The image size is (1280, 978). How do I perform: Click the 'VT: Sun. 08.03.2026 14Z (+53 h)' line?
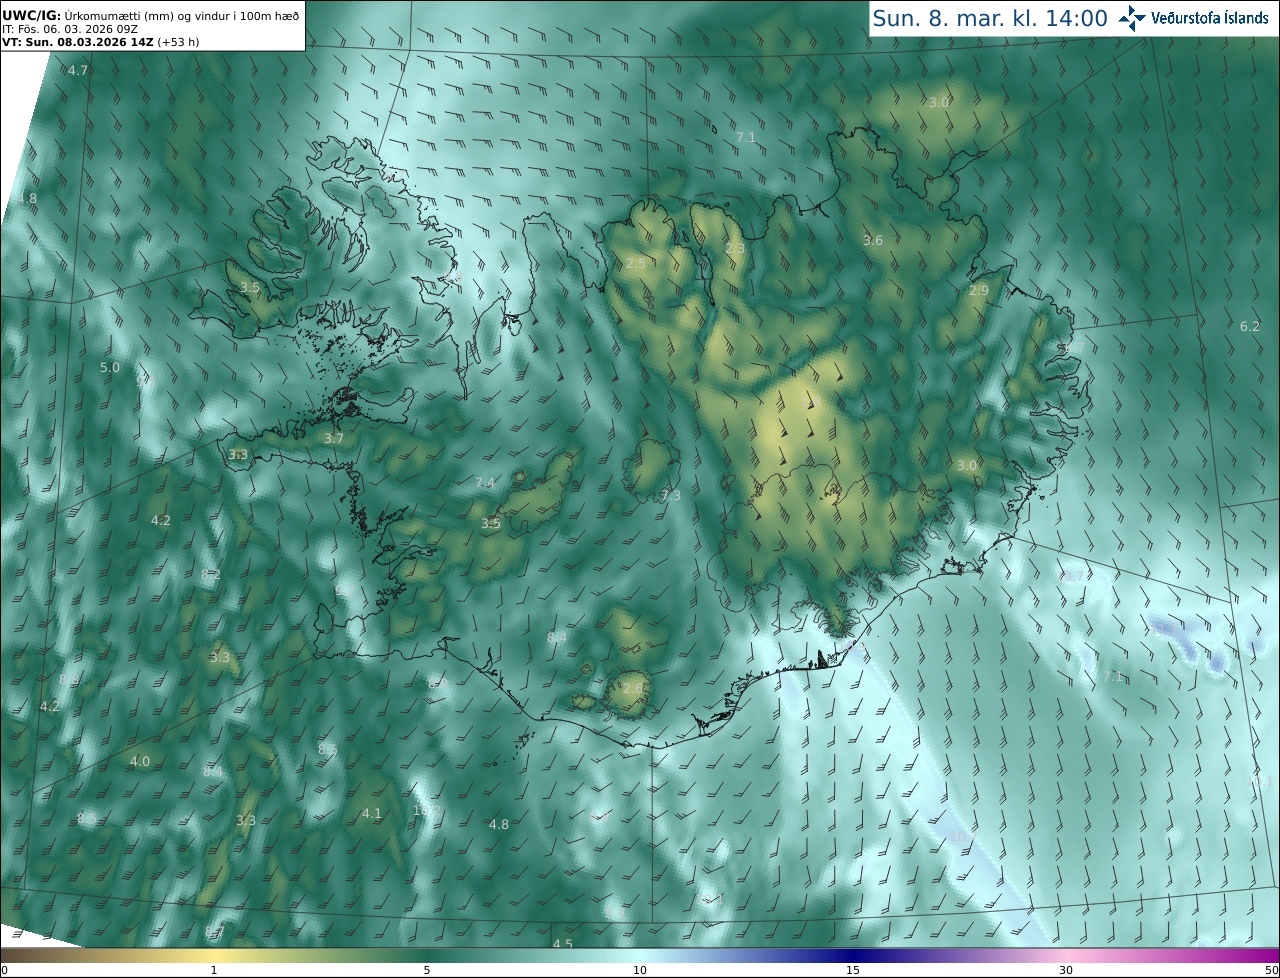click(100, 42)
